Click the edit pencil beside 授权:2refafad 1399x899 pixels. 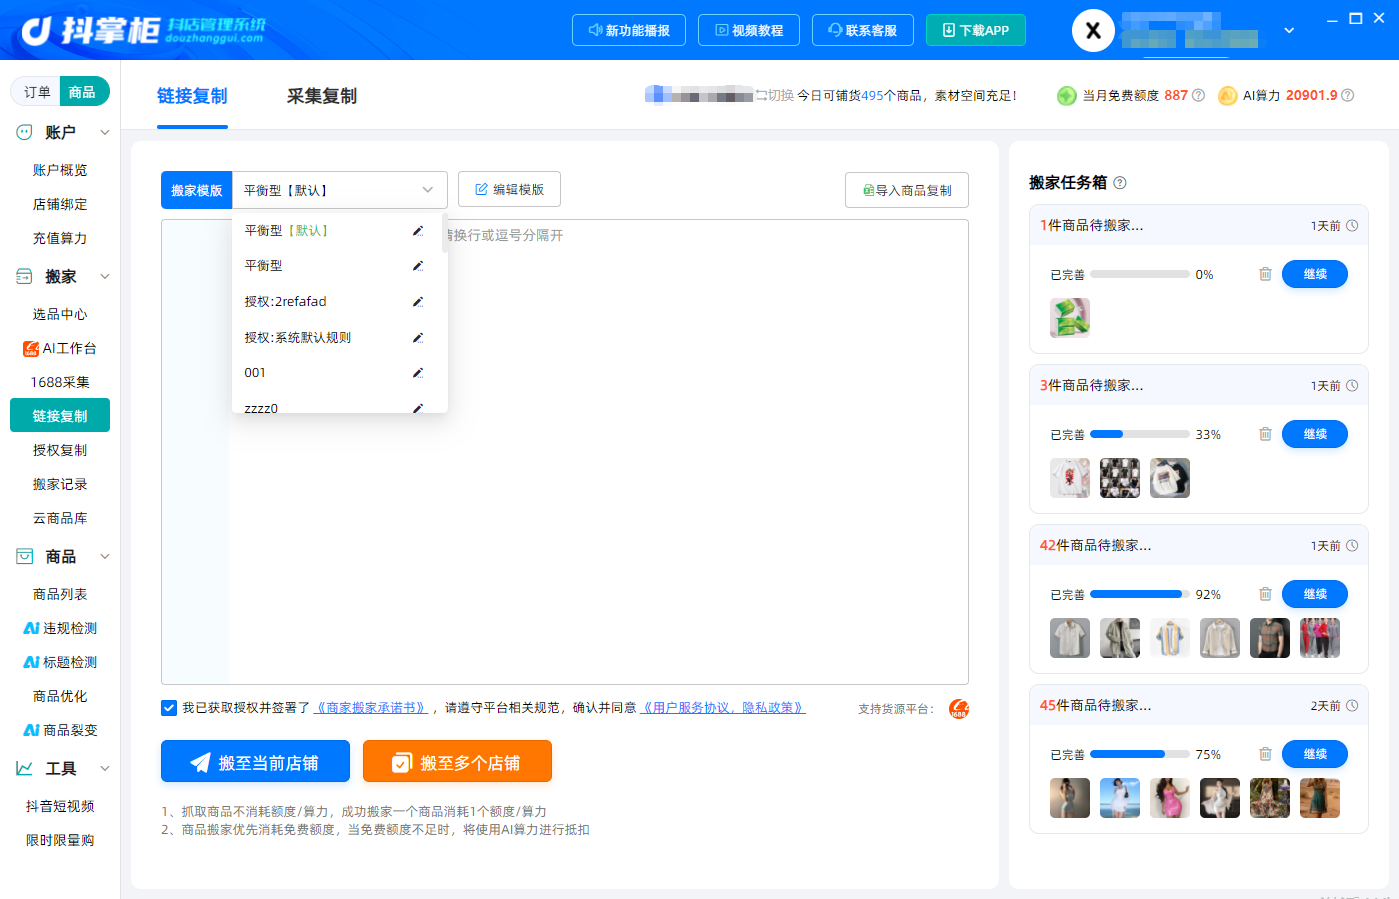click(x=418, y=302)
